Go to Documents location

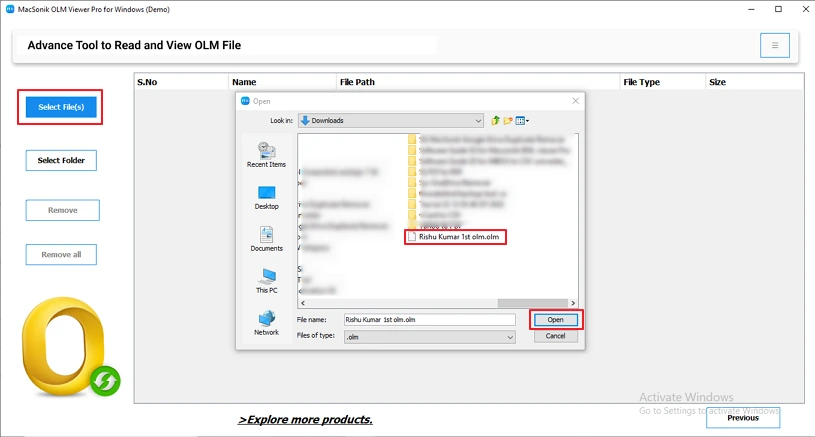pos(266,239)
